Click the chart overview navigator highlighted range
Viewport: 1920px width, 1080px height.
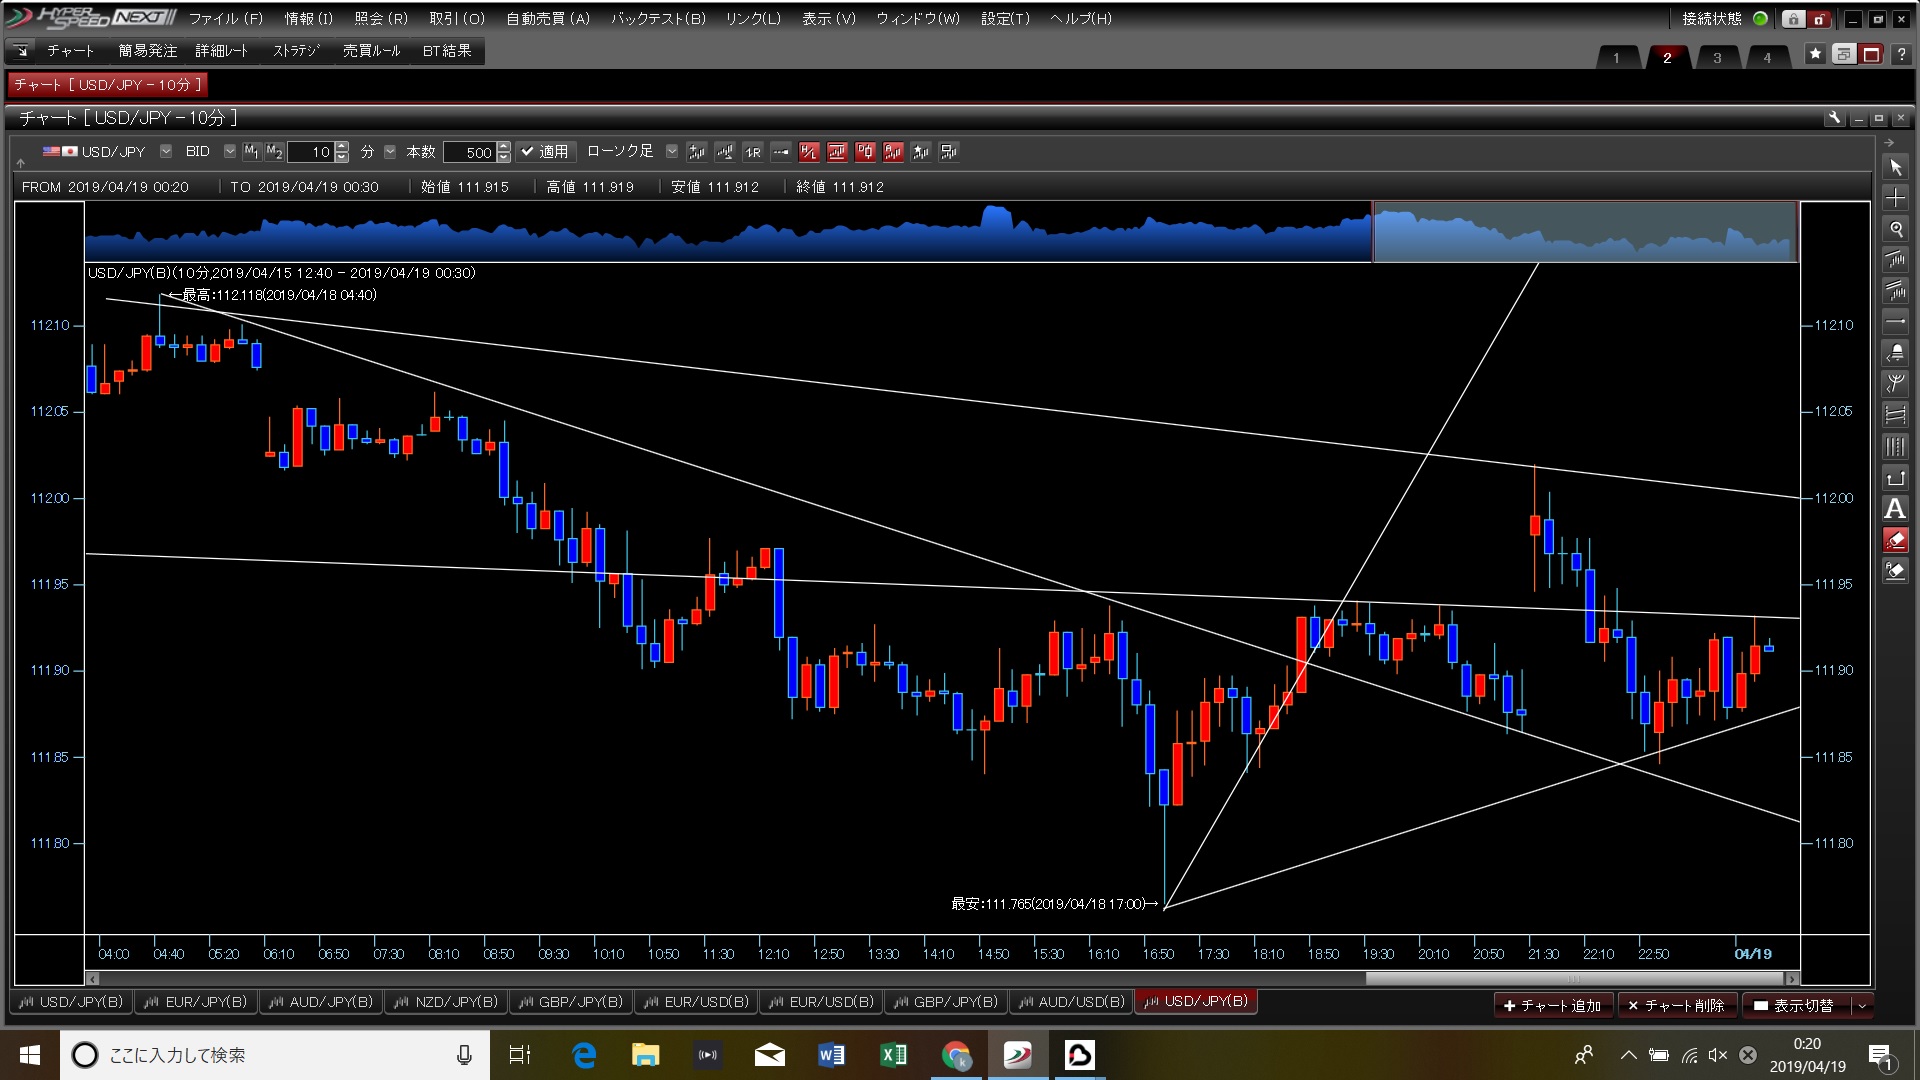pos(1585,232)
